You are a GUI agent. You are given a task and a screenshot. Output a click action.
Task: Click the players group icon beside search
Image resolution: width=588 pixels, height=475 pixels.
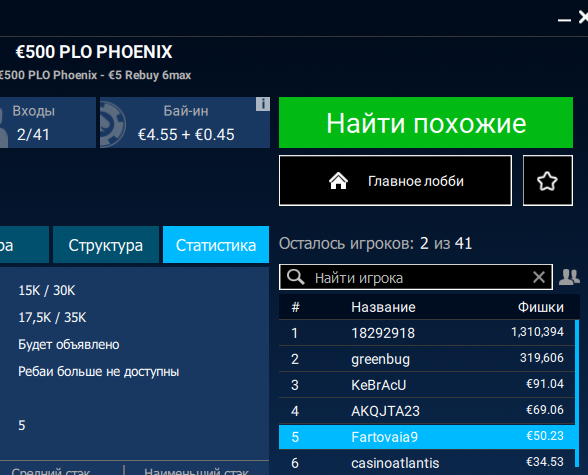(569, 277)
